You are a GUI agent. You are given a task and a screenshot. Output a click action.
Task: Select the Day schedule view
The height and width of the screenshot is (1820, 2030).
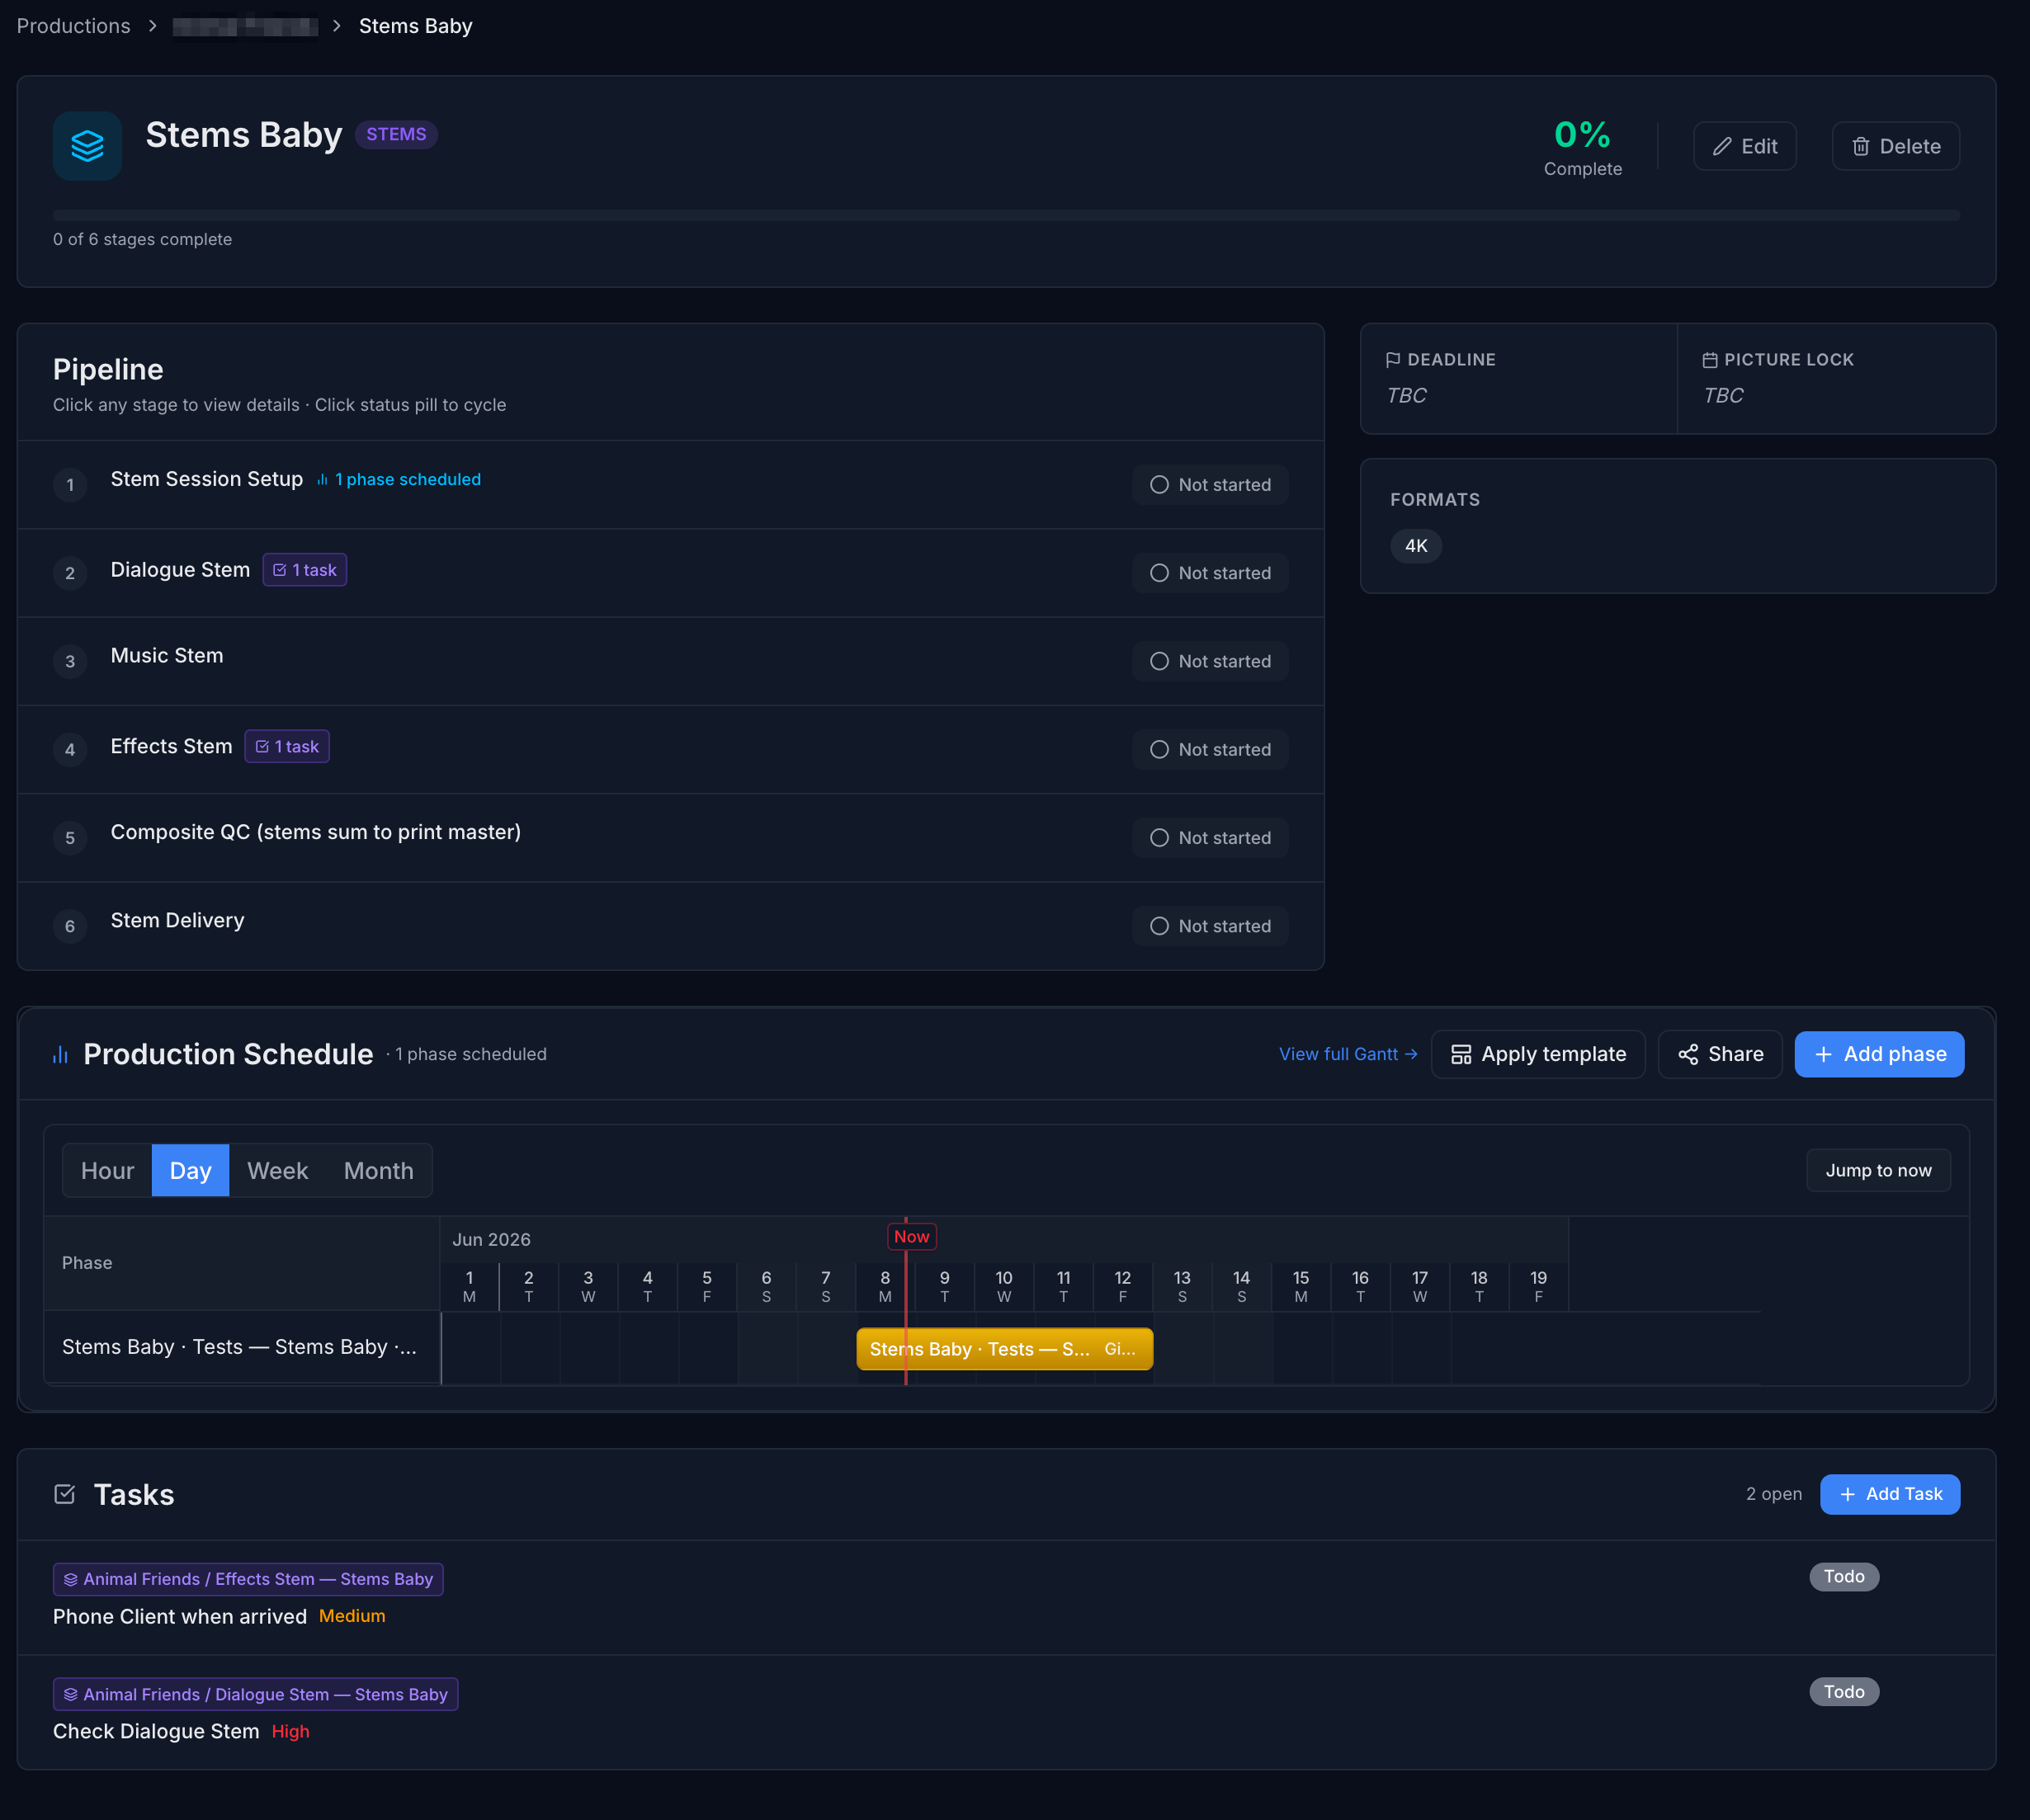click(x=190, y=1170)
